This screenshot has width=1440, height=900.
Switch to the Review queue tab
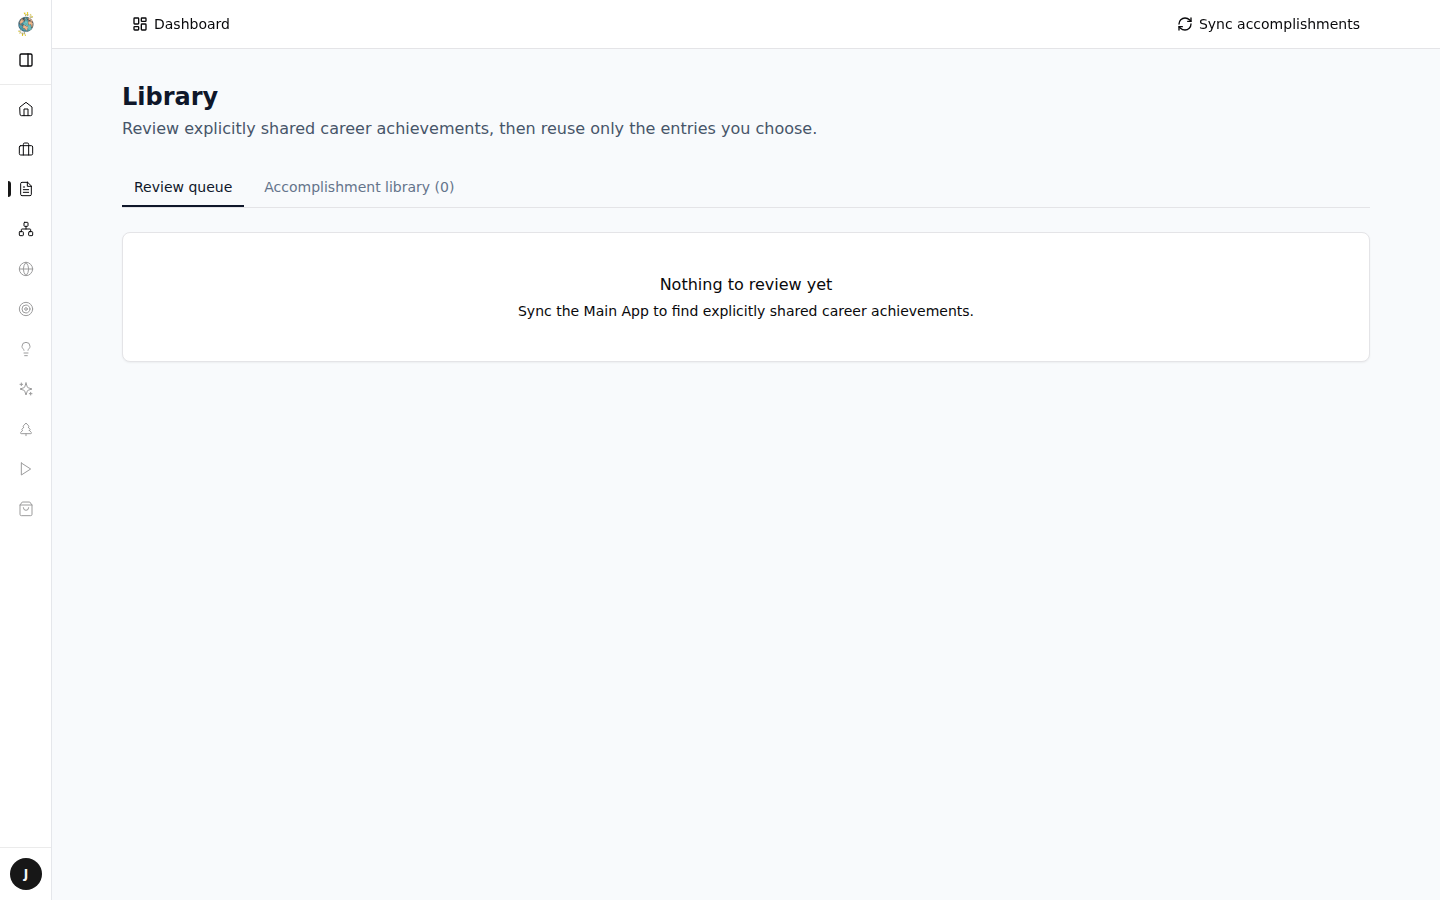click(183, 187)
